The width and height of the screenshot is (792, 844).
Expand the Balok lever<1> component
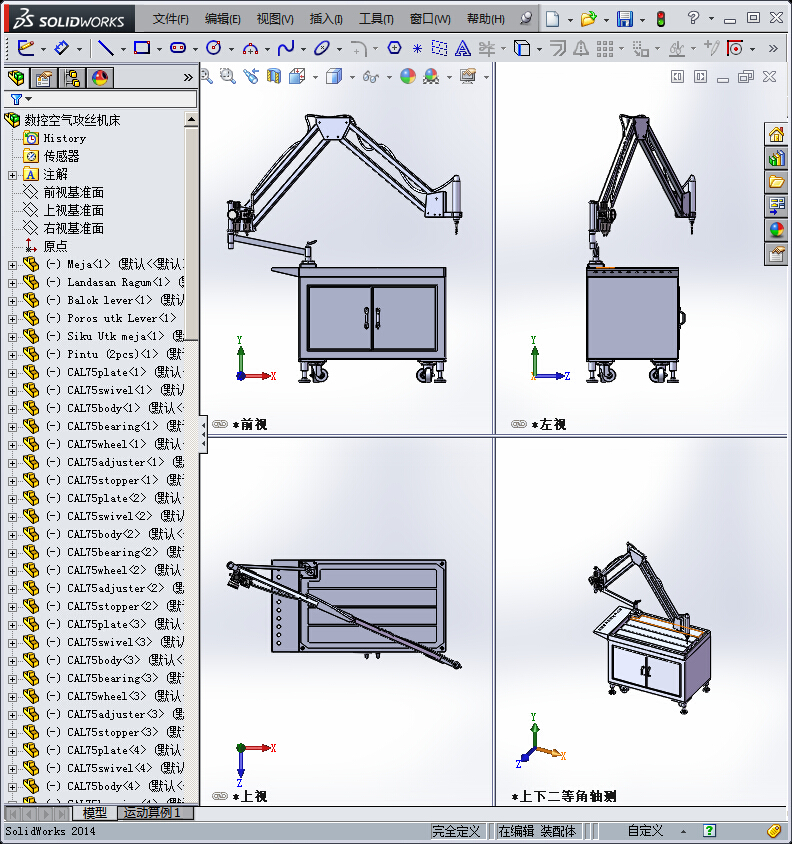point(12,301)
